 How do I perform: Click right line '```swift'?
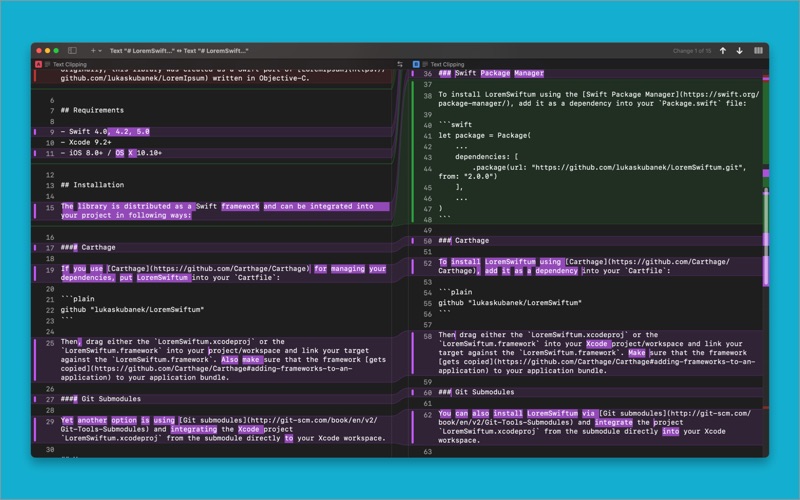tap(455, 124)
